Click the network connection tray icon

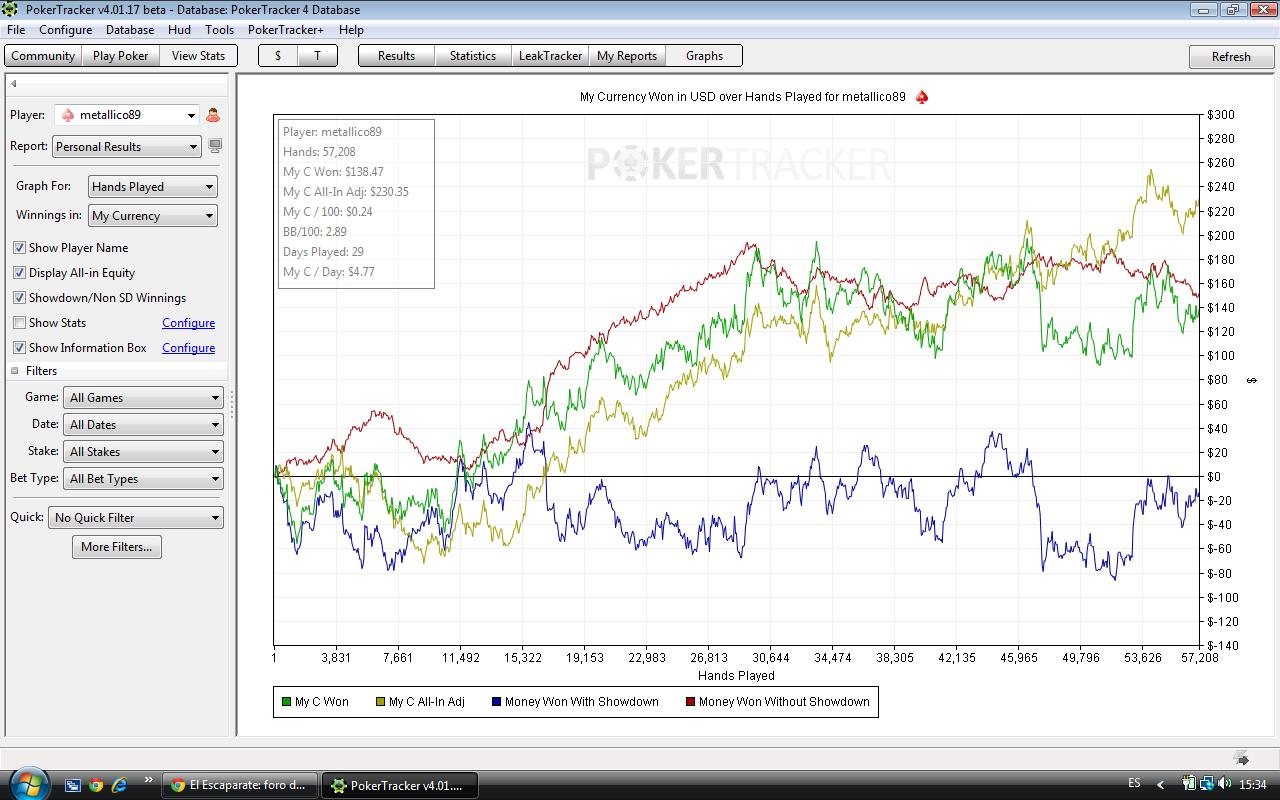click(1207, 784)
